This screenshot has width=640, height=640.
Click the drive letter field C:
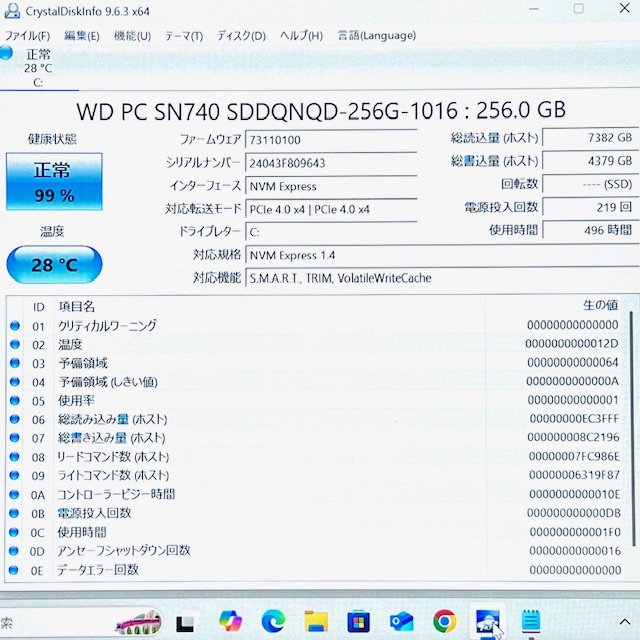point(331,232)
